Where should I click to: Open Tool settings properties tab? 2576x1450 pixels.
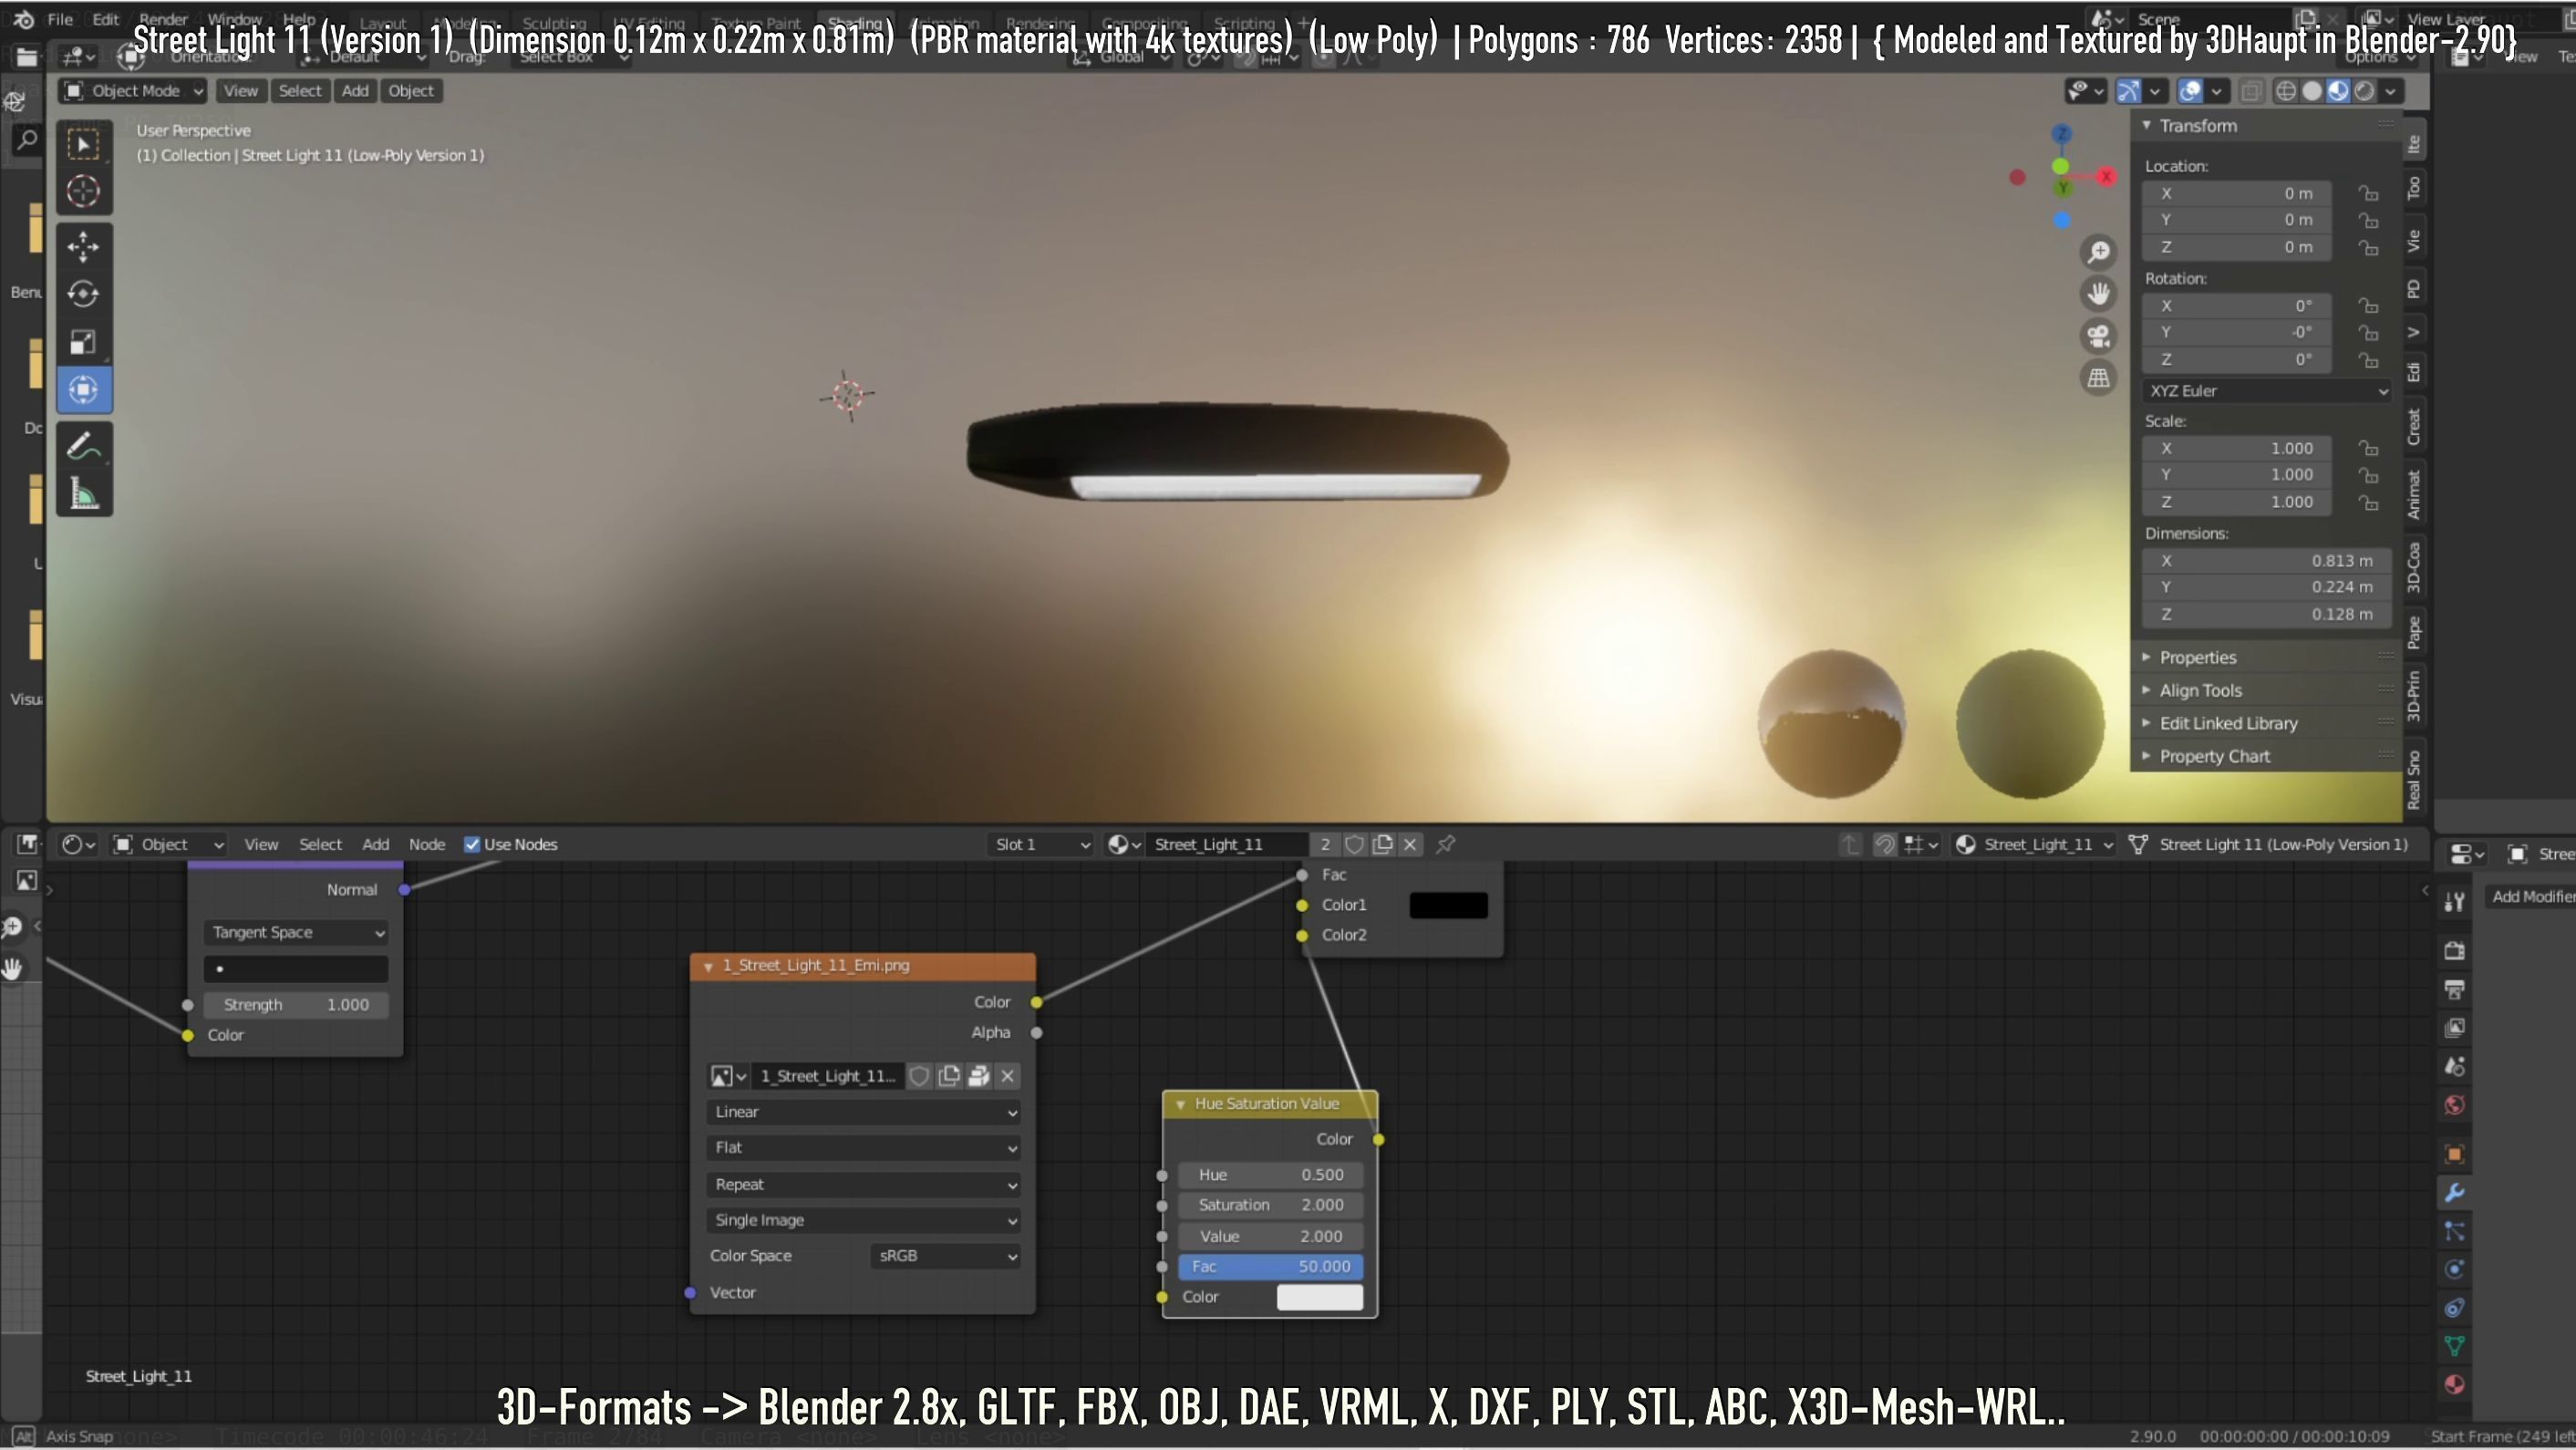click(x=2454, y=902)
